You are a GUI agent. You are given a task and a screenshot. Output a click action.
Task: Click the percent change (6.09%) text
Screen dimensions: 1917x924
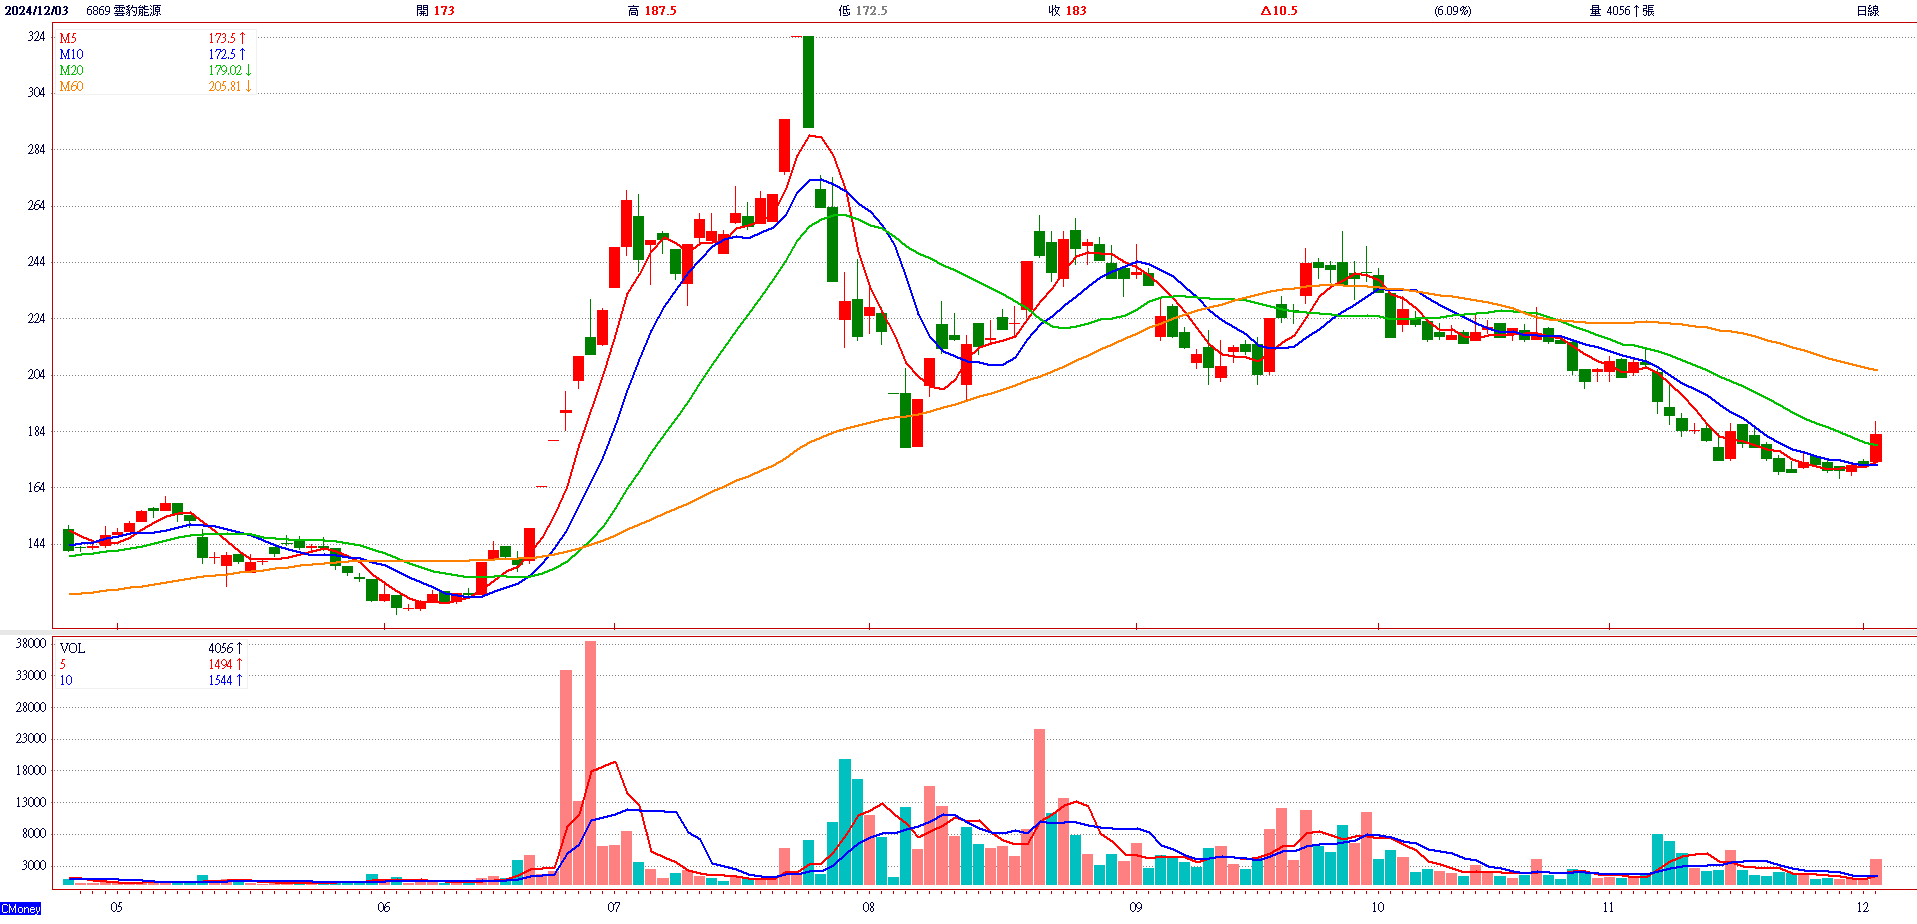click(x=1452, y=11)
